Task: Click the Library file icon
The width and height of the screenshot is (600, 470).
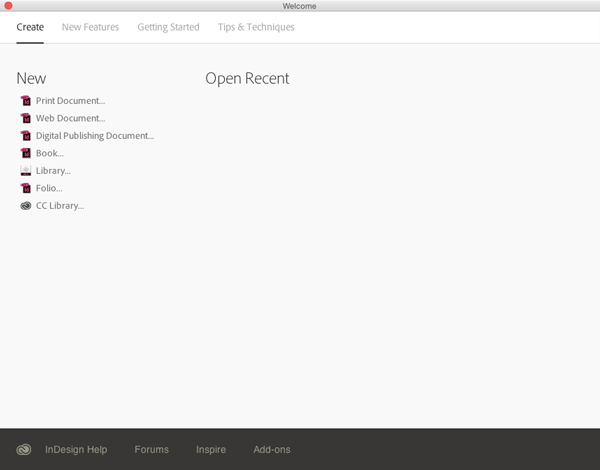Action: [x=26, y=171]
